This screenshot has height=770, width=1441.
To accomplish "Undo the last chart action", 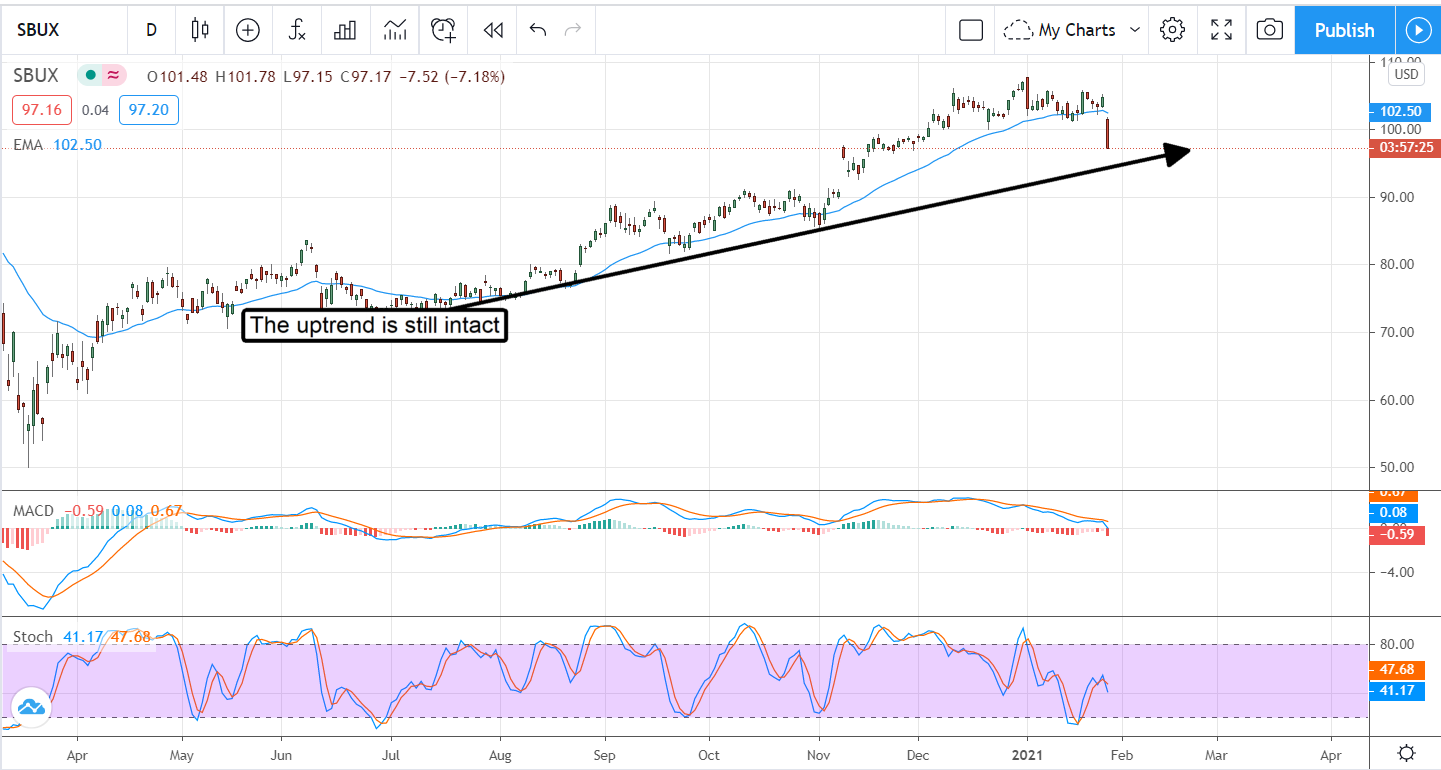I will coord(538,30).
